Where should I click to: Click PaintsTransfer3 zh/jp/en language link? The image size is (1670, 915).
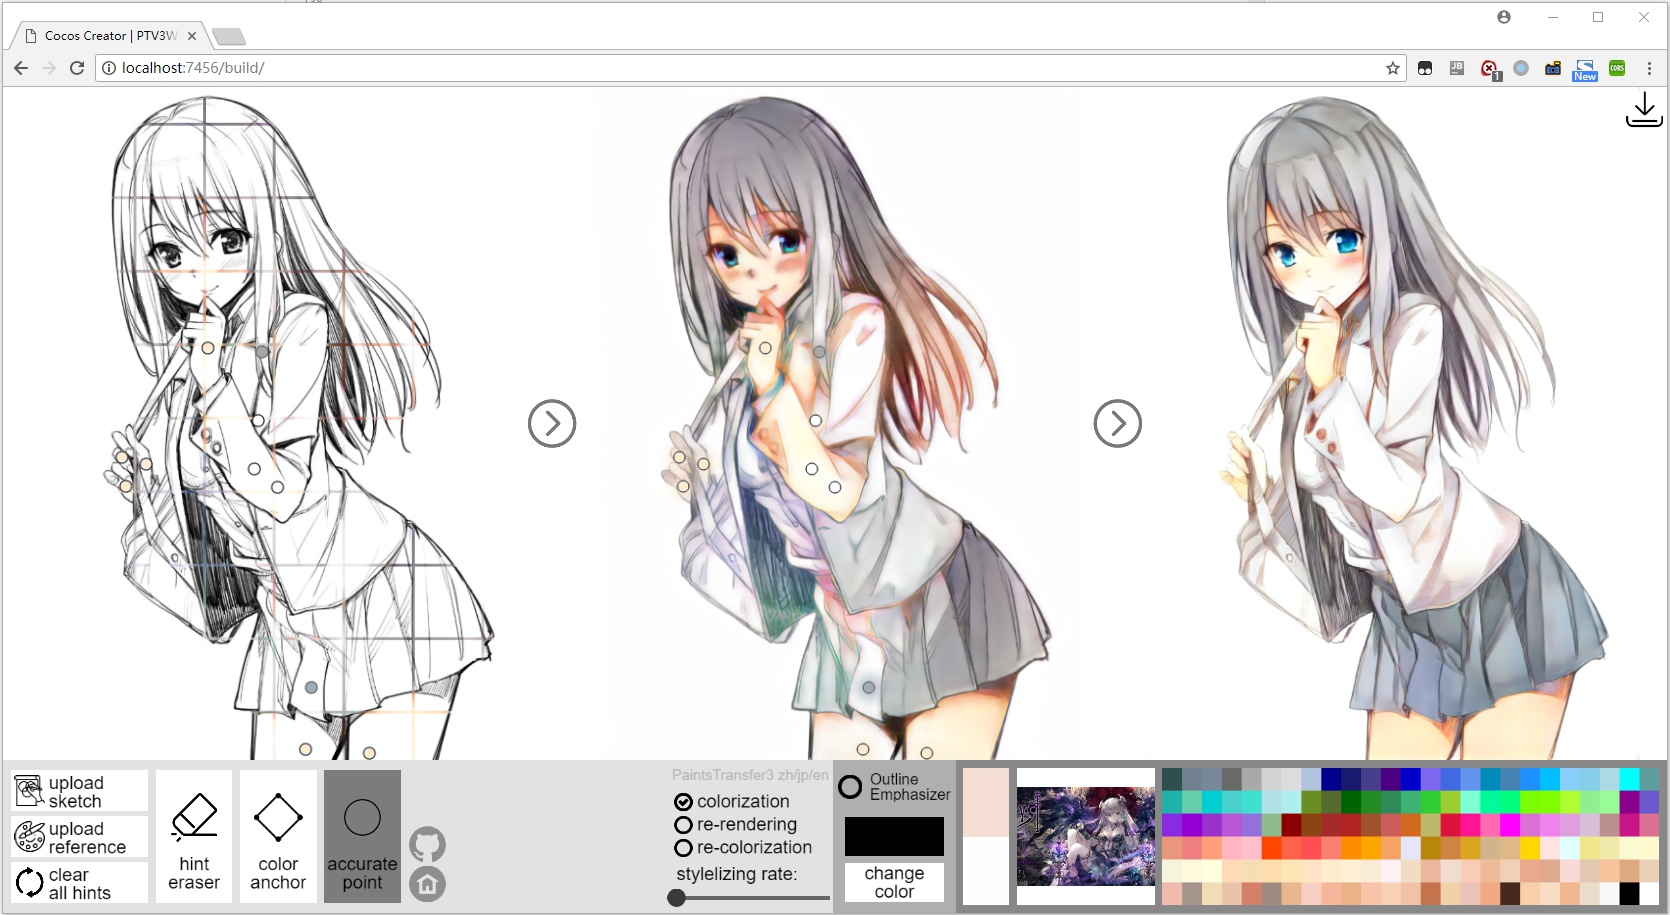[x=750, y=775]
